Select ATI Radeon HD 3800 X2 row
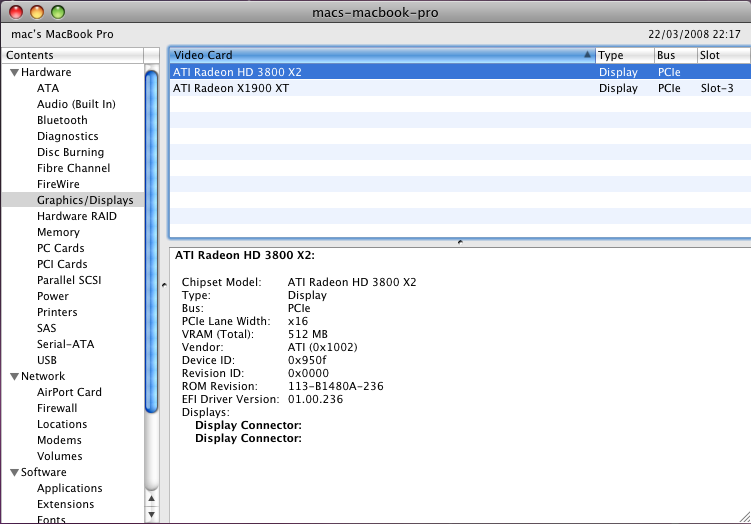The image size is (751, 524). (460, 72)
